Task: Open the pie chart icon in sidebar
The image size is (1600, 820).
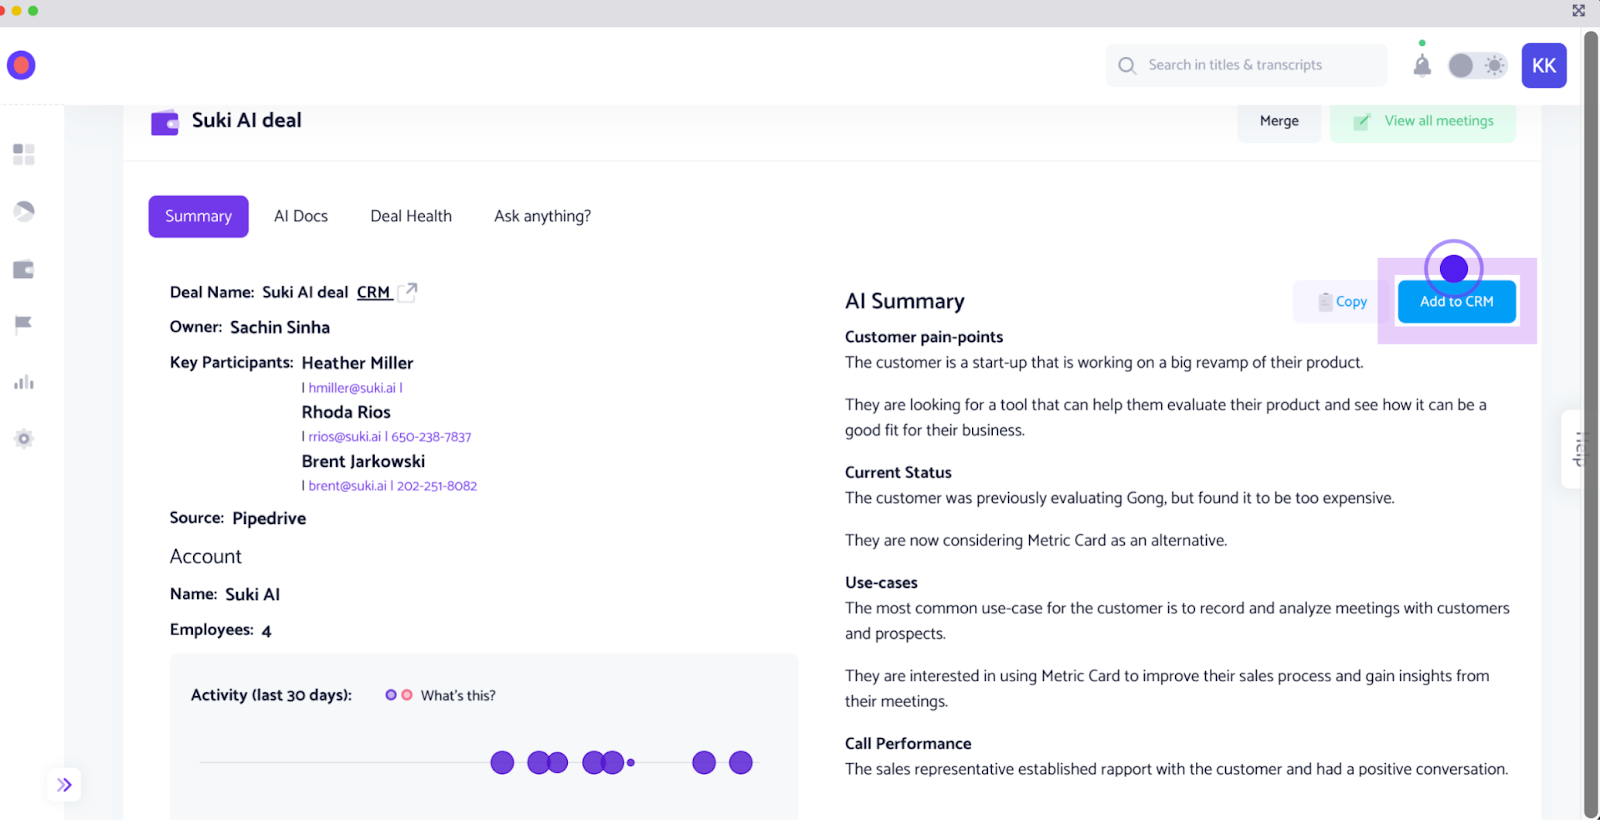Action: coord(24,211)
